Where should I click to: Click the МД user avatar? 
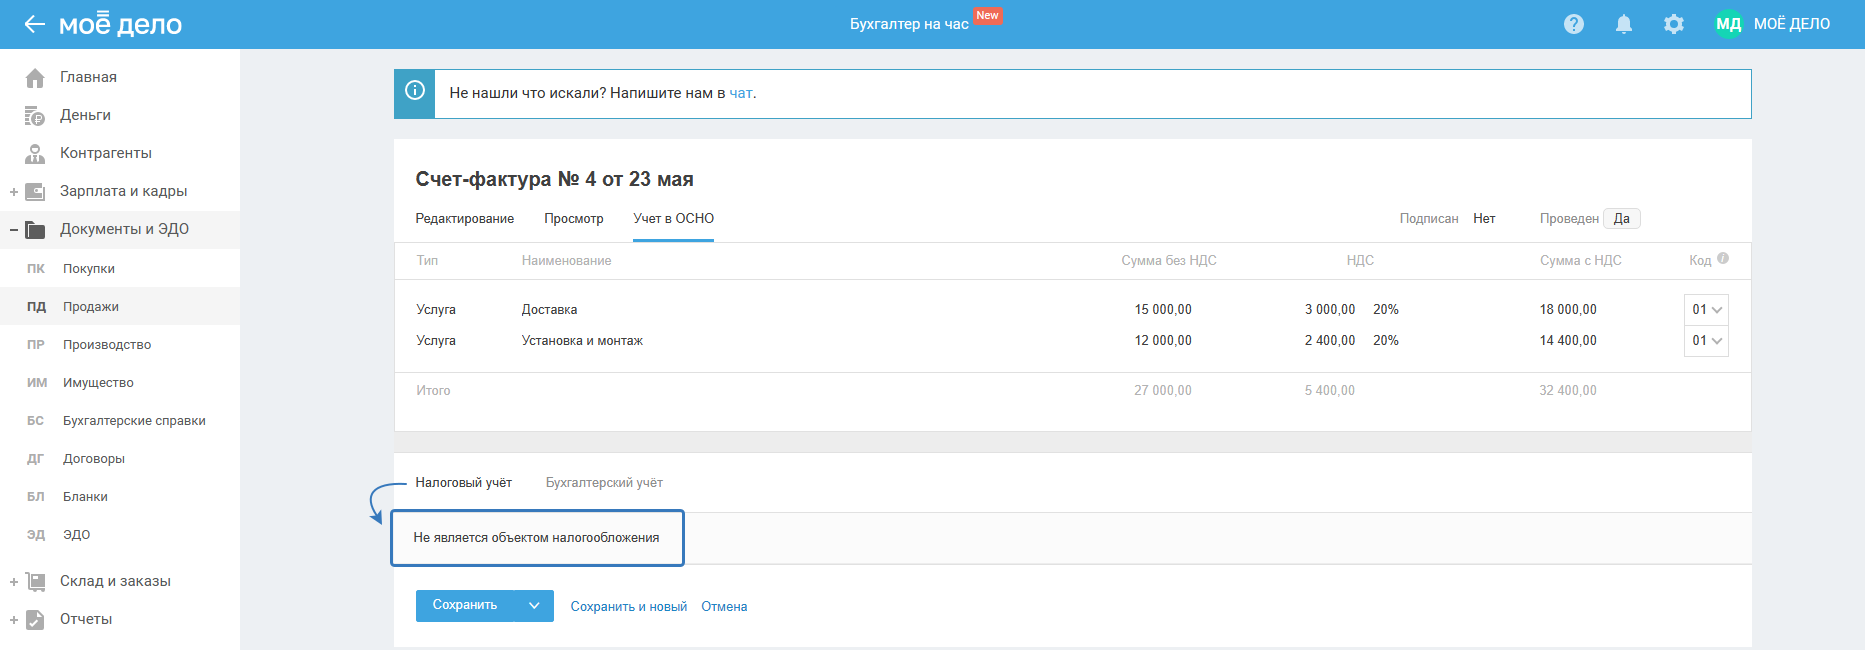[1728, 24]
